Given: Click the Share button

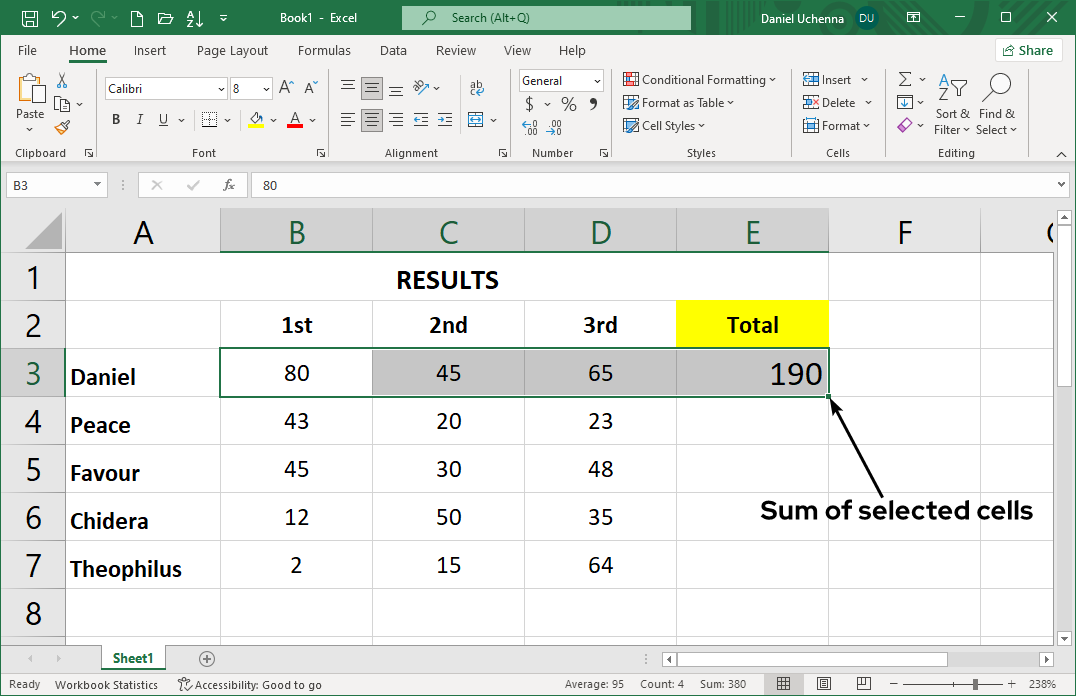Looking at the screenshot, I should (1028, 49).
